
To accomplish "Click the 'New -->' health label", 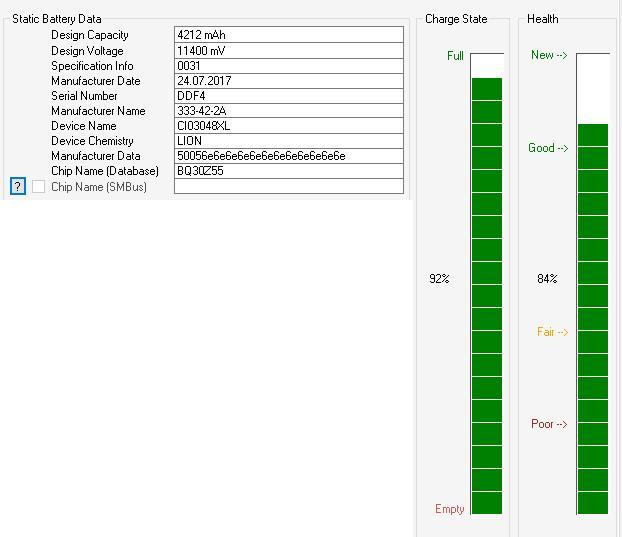I will coord(549,55).
